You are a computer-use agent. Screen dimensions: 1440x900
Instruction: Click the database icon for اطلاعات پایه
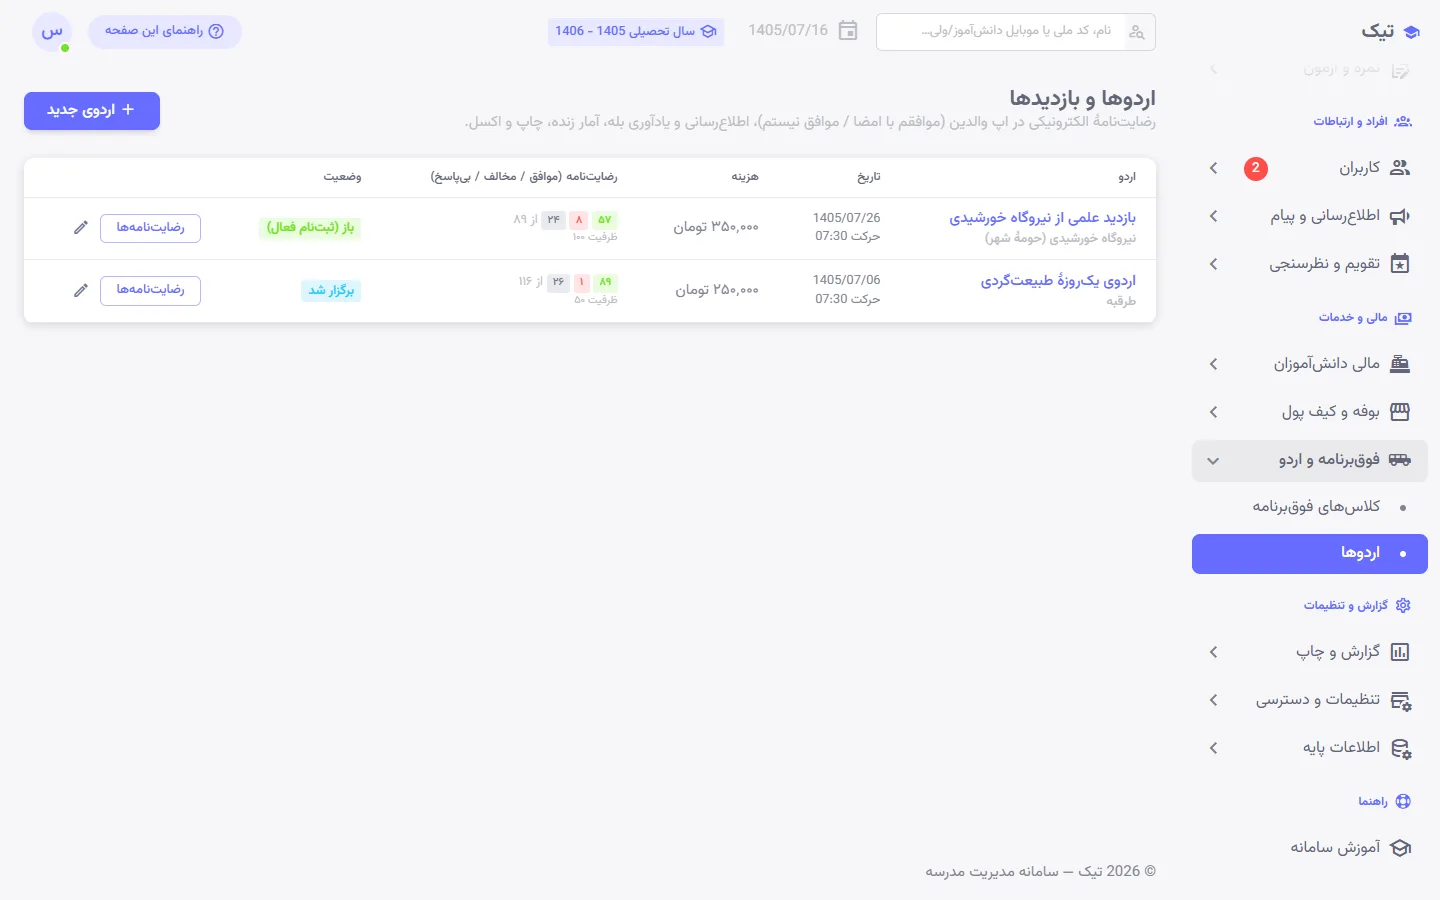pos(1400,748)
